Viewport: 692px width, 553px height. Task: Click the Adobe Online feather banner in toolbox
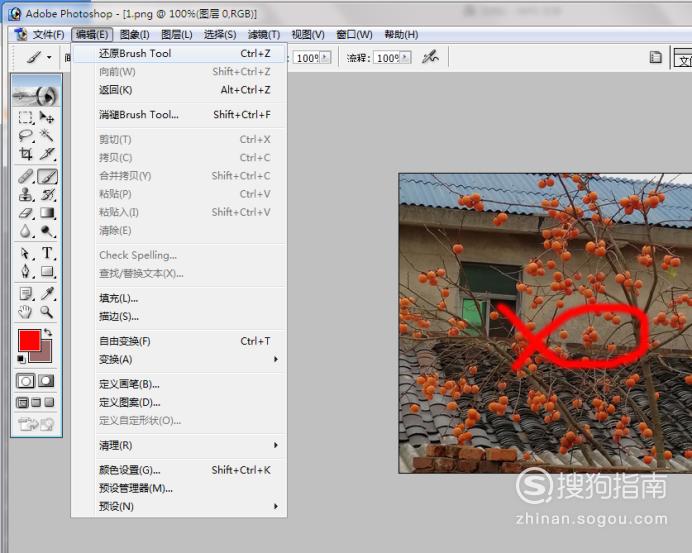pyautogui.click(x=36, y=91)
